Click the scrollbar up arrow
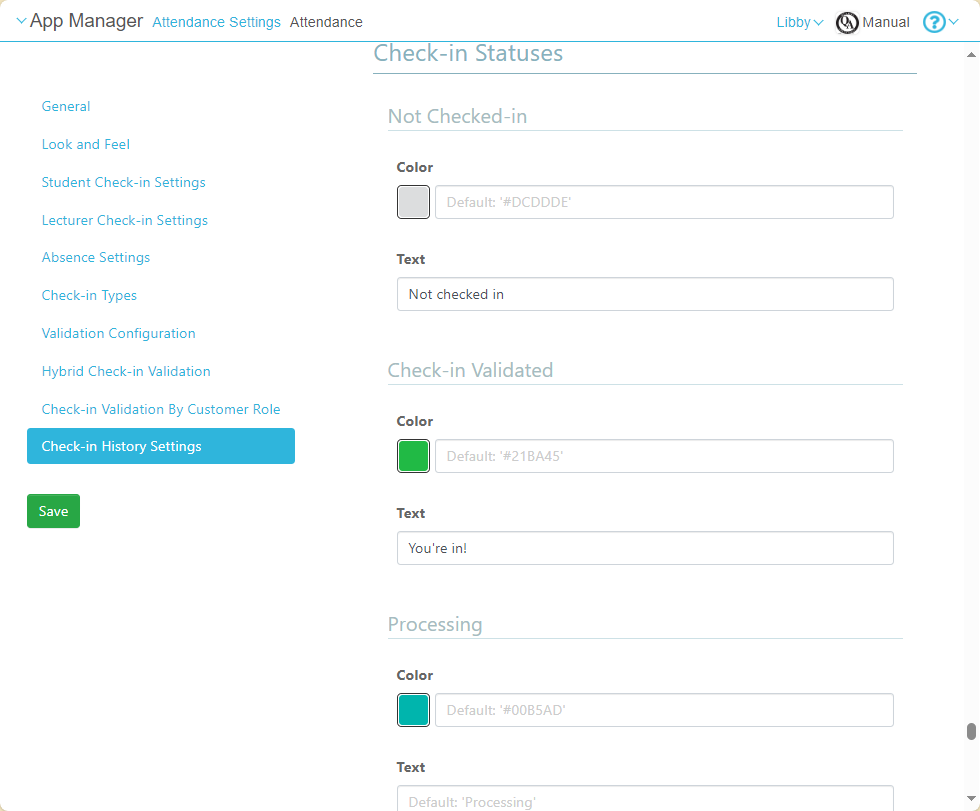Image resolution: width=980 pixels, height=811 pixels. (x=971, y=55)
